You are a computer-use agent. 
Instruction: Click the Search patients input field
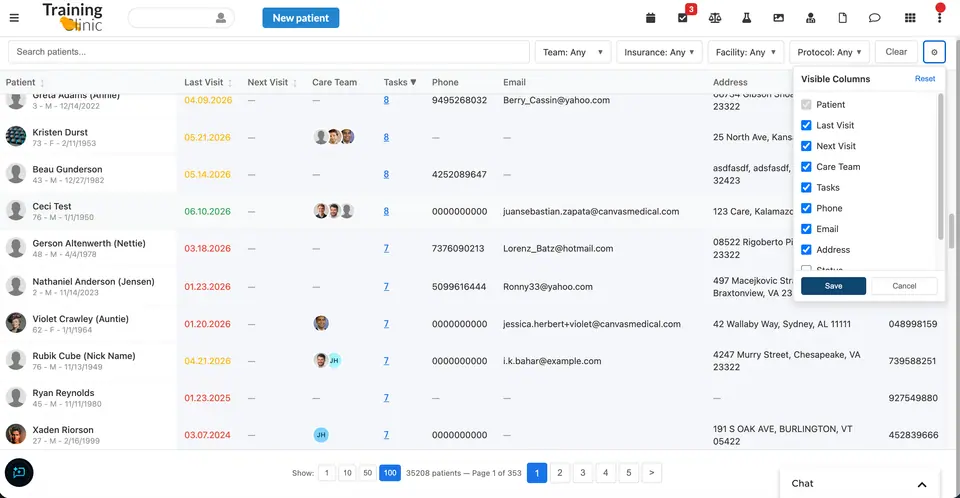point(269,52)
